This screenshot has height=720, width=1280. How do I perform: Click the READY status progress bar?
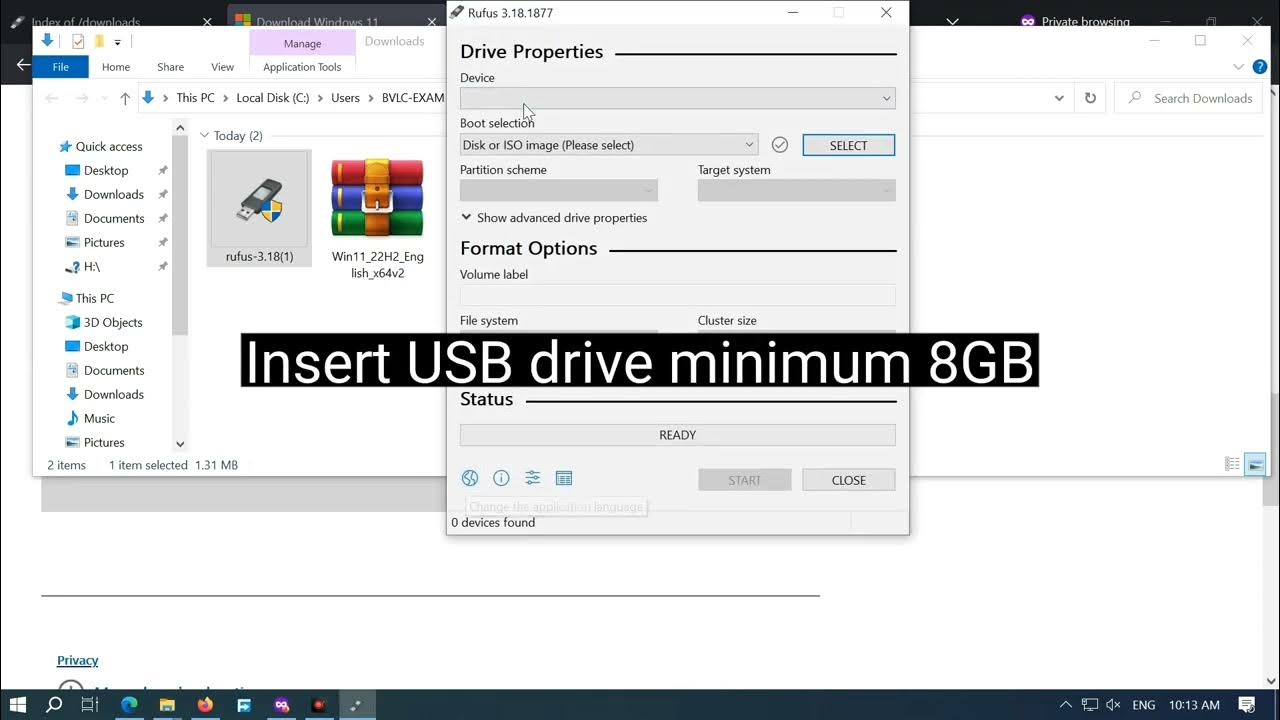point(677,435)
